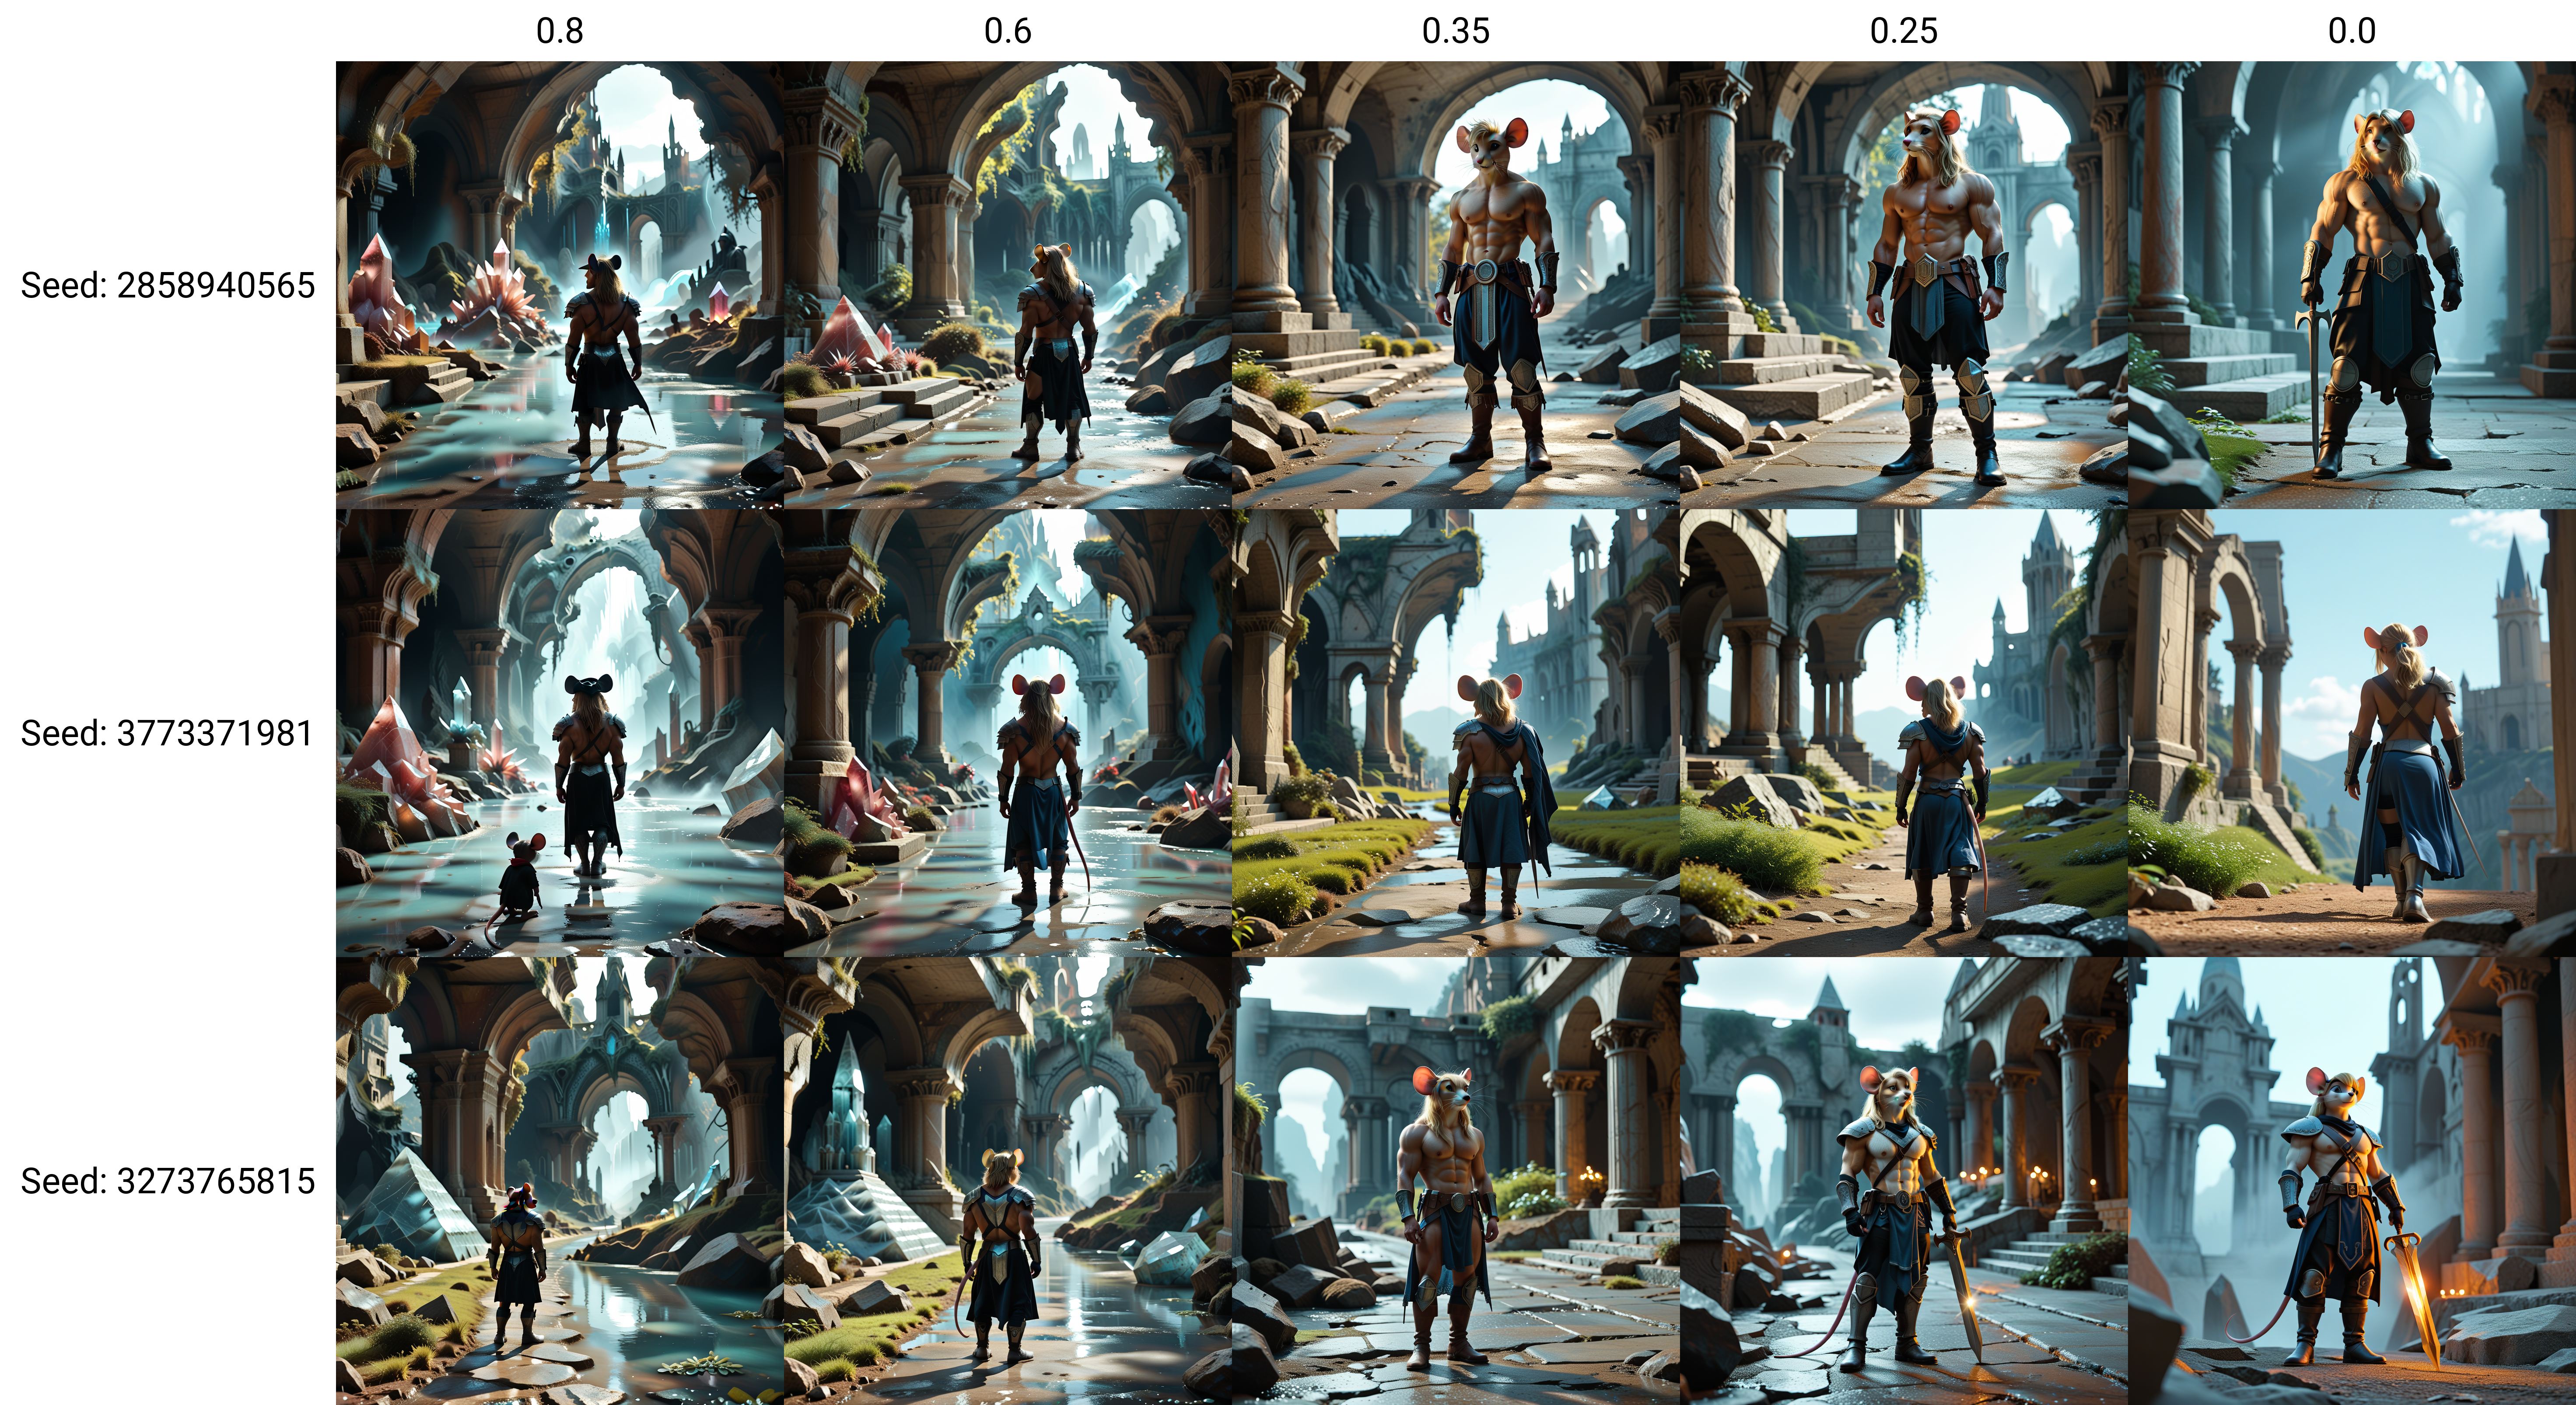Image resolution: width=2576 pixels, height=1405 pixels.
Task: Click image at column 0.25, seed 3273765815
Action: point(1904,1181)
